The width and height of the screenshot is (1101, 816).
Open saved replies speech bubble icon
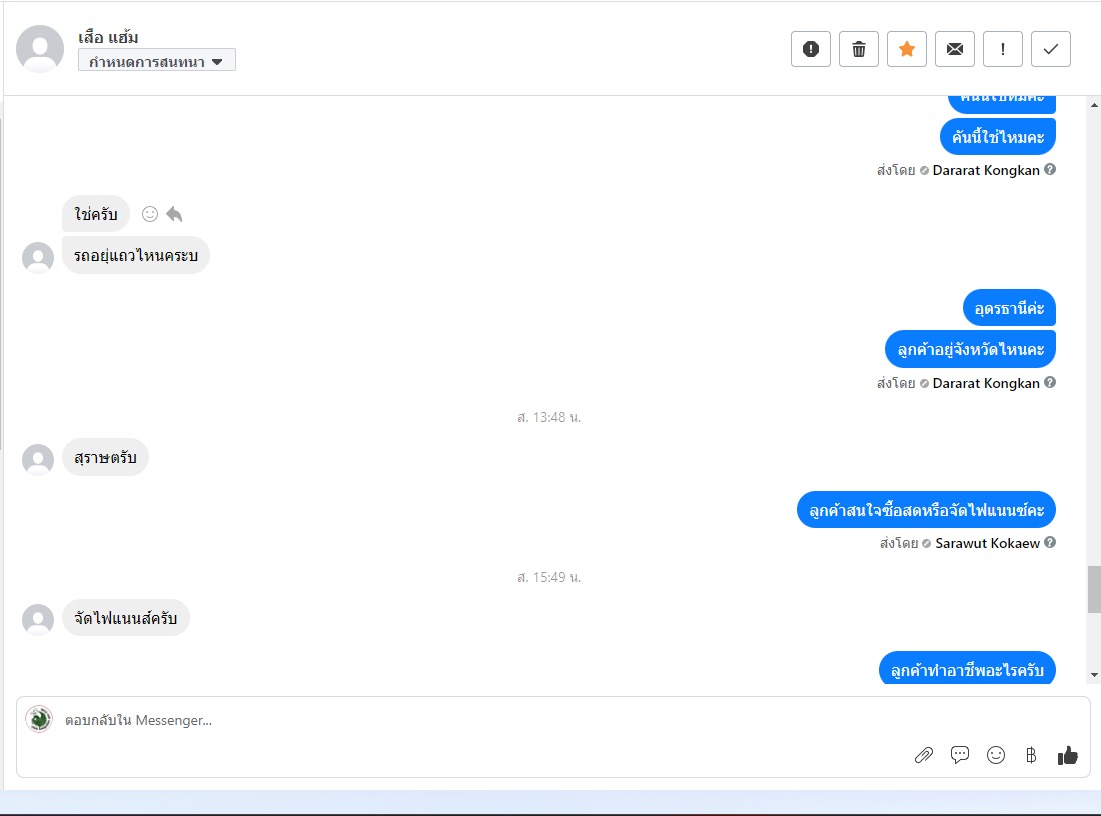coord(959,755)
